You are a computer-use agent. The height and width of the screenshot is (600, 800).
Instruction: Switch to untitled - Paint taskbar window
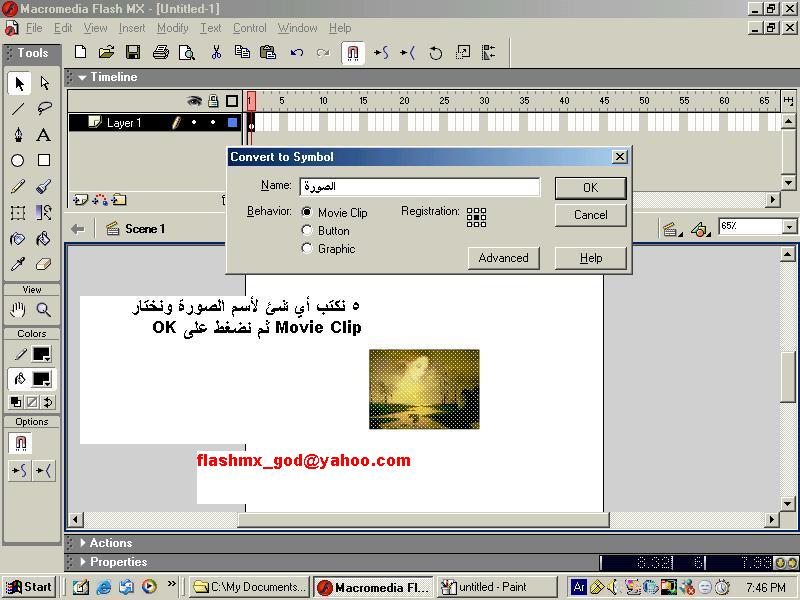click(x=497, y=587)
